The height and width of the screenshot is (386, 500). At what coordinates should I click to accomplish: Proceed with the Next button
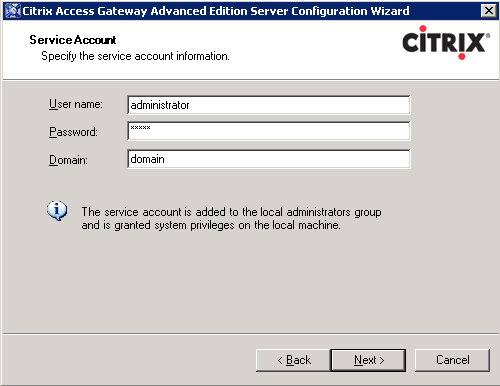coord(369,360)
